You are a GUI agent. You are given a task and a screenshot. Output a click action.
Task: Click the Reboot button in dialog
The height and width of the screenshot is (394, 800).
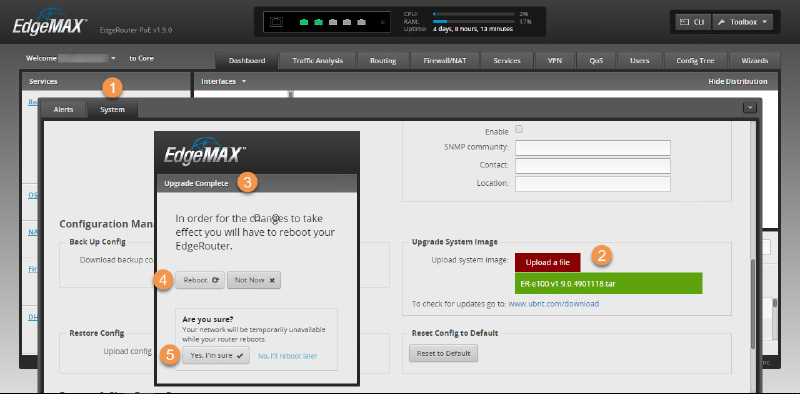200,280
